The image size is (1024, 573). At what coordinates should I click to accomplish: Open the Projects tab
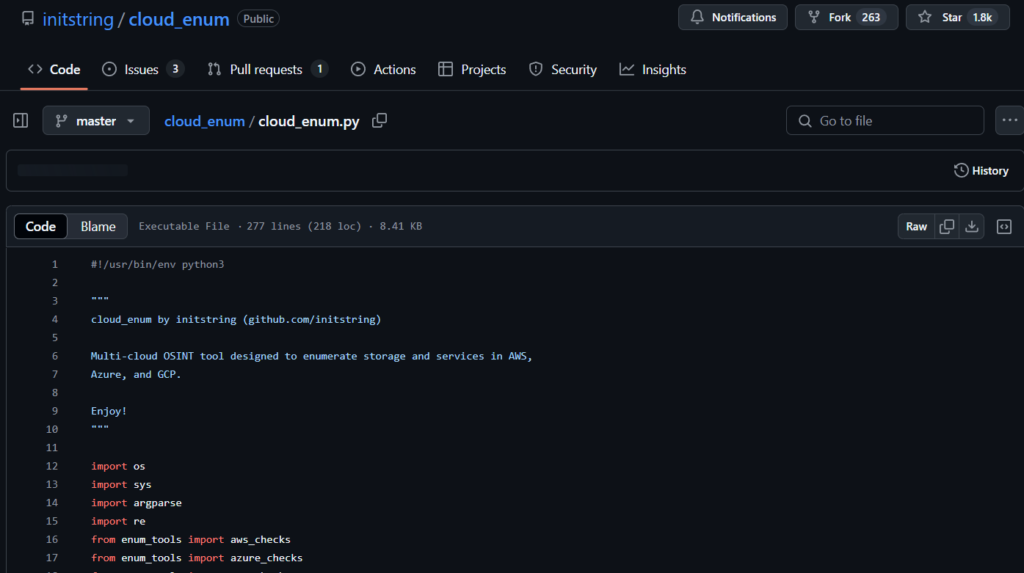coord(472,69)
